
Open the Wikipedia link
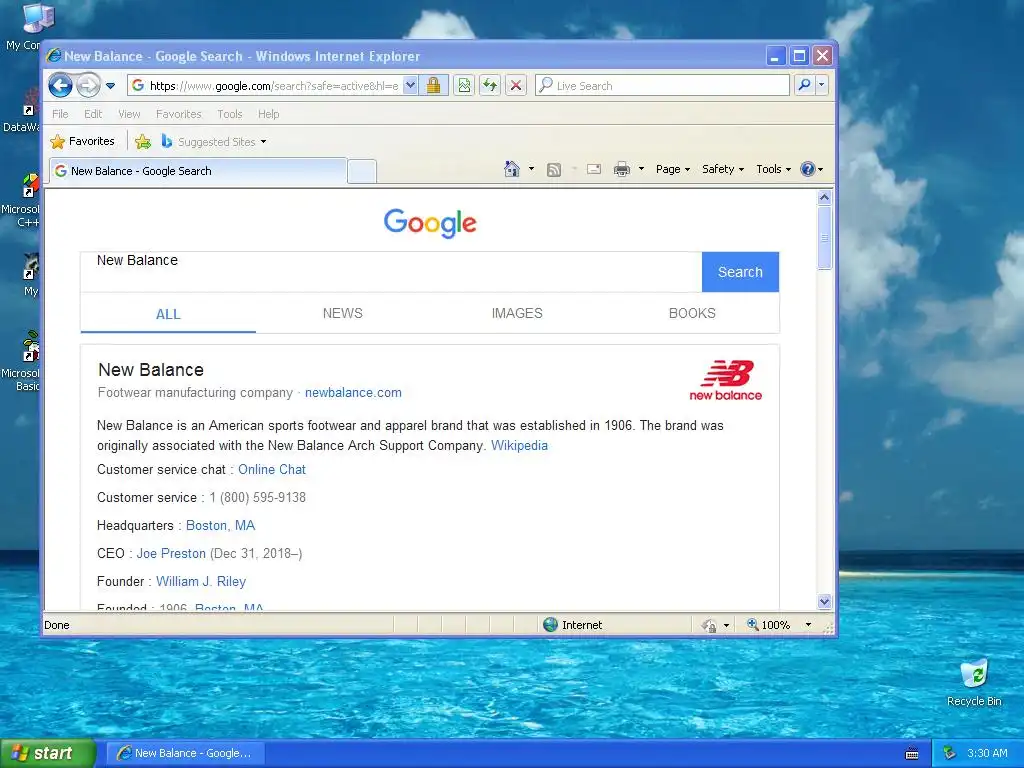pyautogui.click(x=519, y=445)
